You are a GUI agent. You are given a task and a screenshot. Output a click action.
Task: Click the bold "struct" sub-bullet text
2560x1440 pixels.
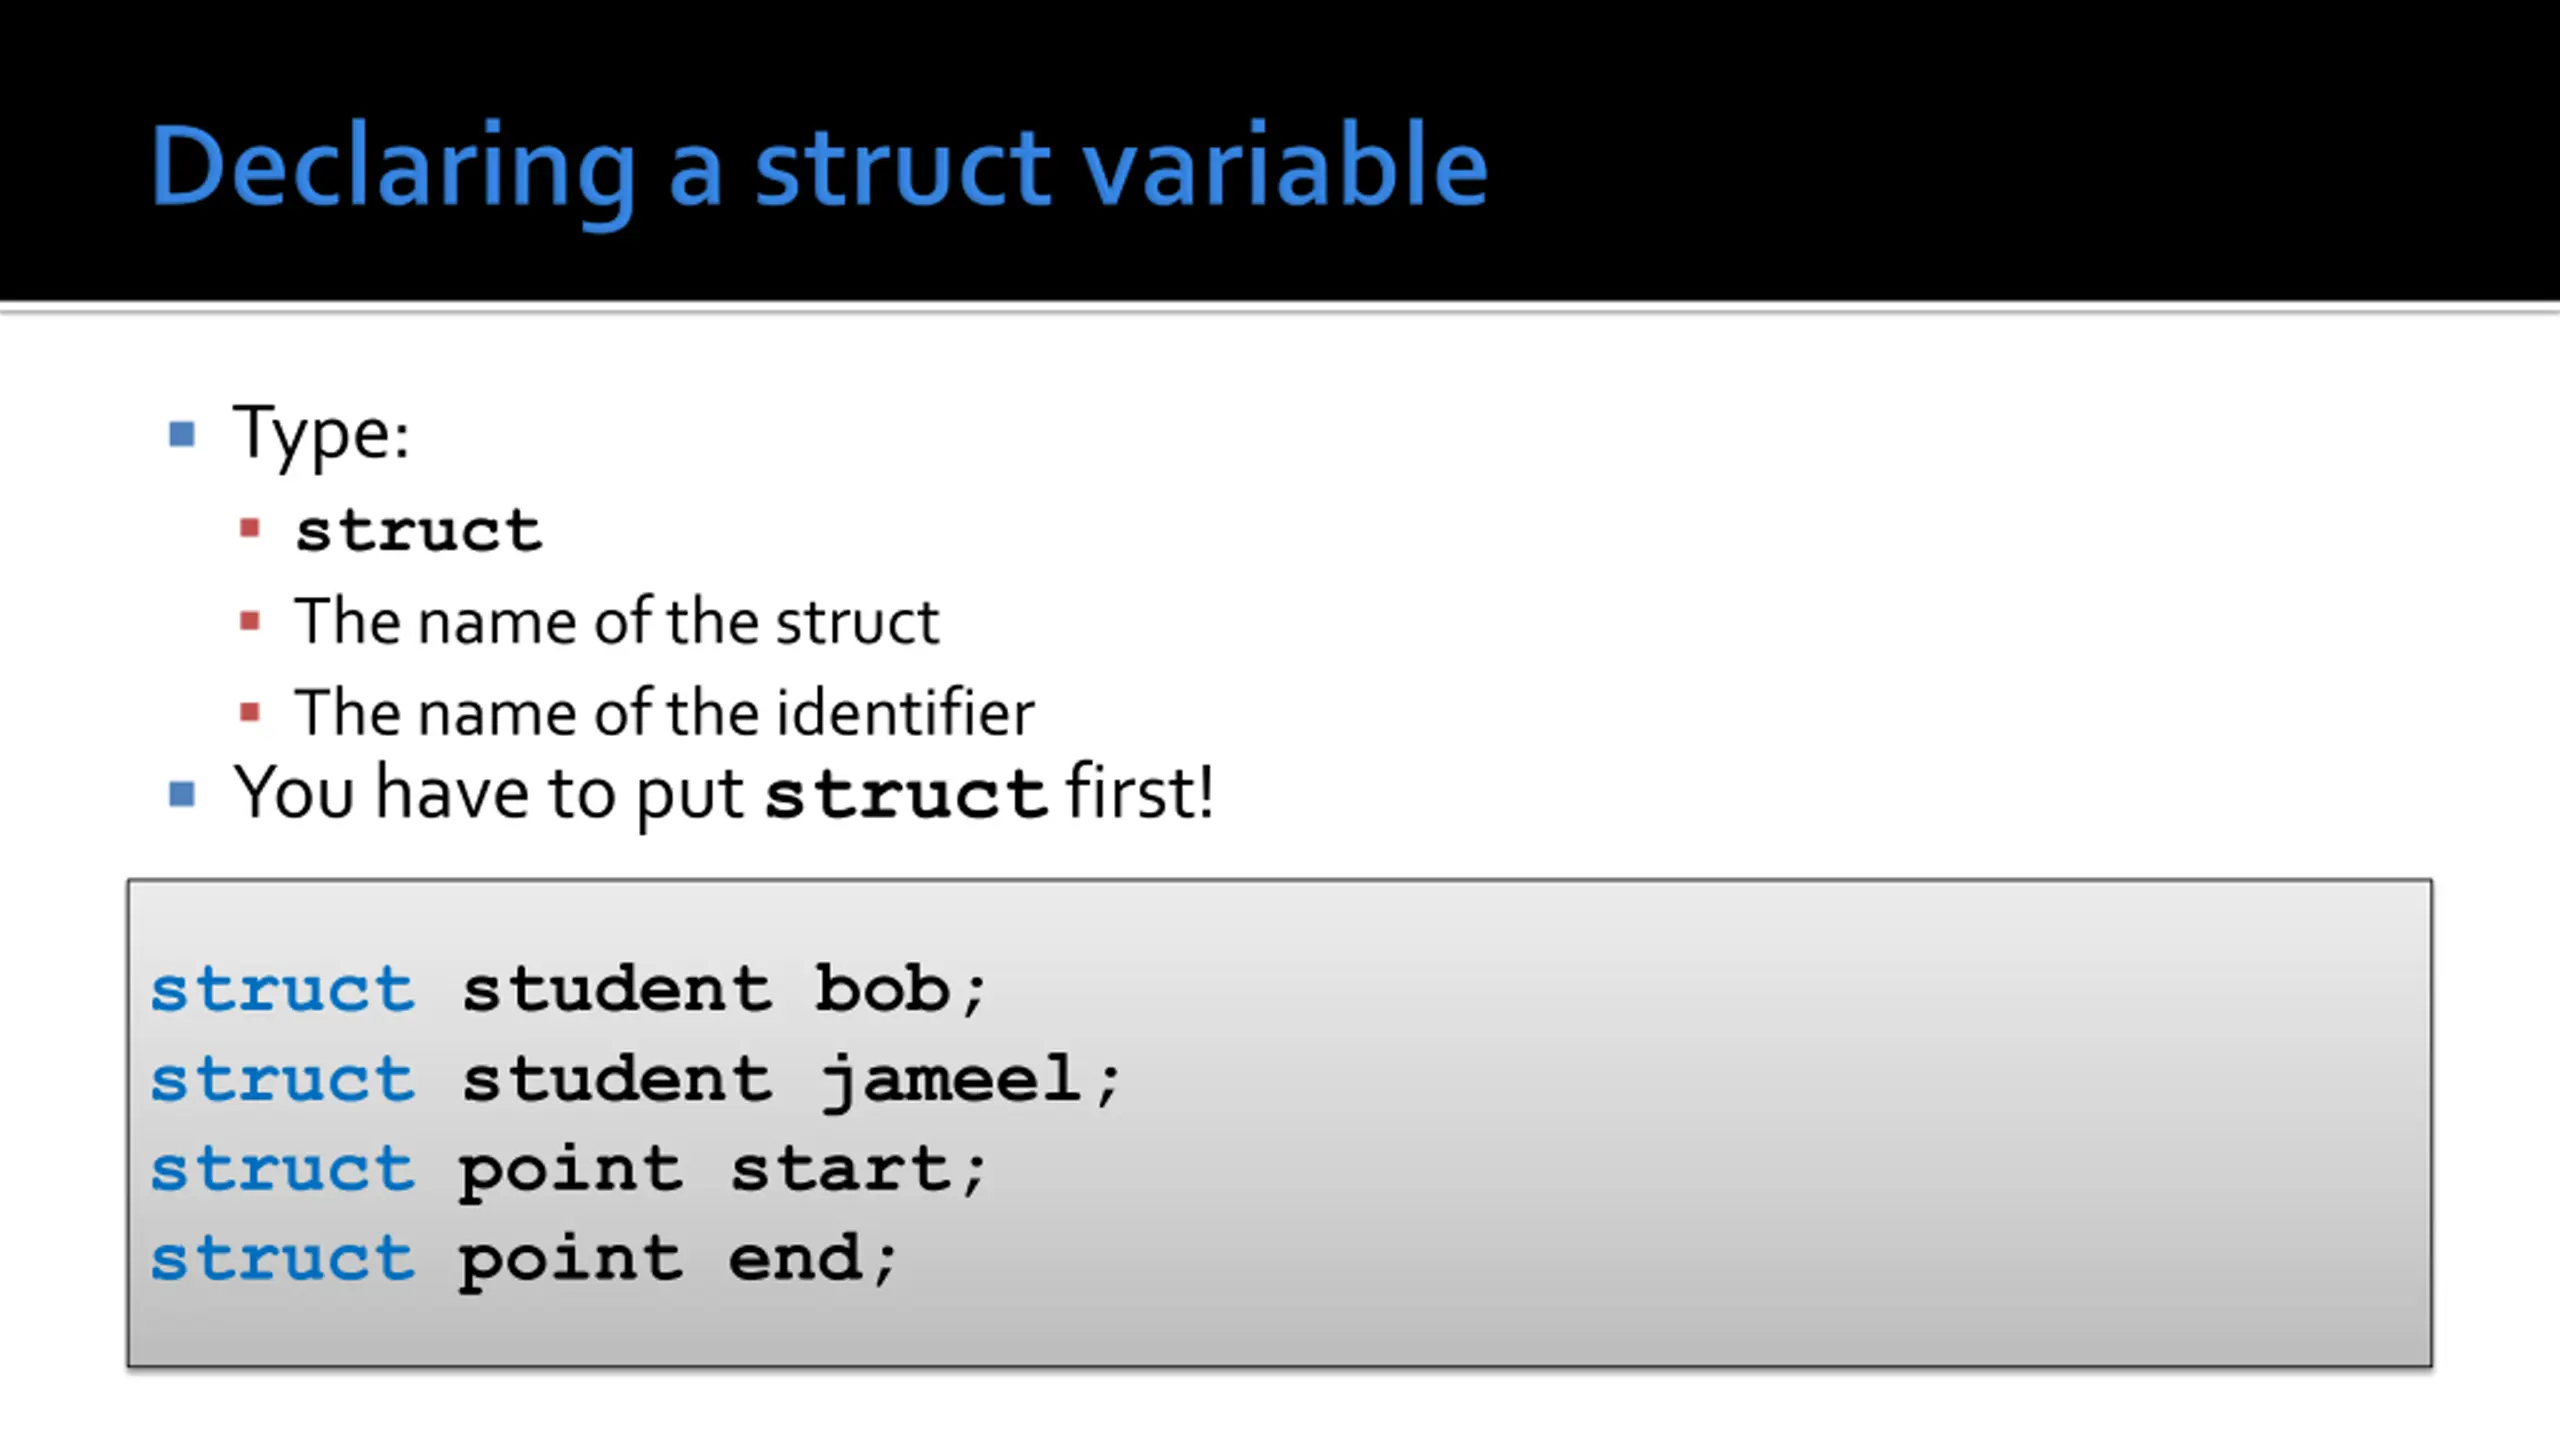(x=418, y=529)
